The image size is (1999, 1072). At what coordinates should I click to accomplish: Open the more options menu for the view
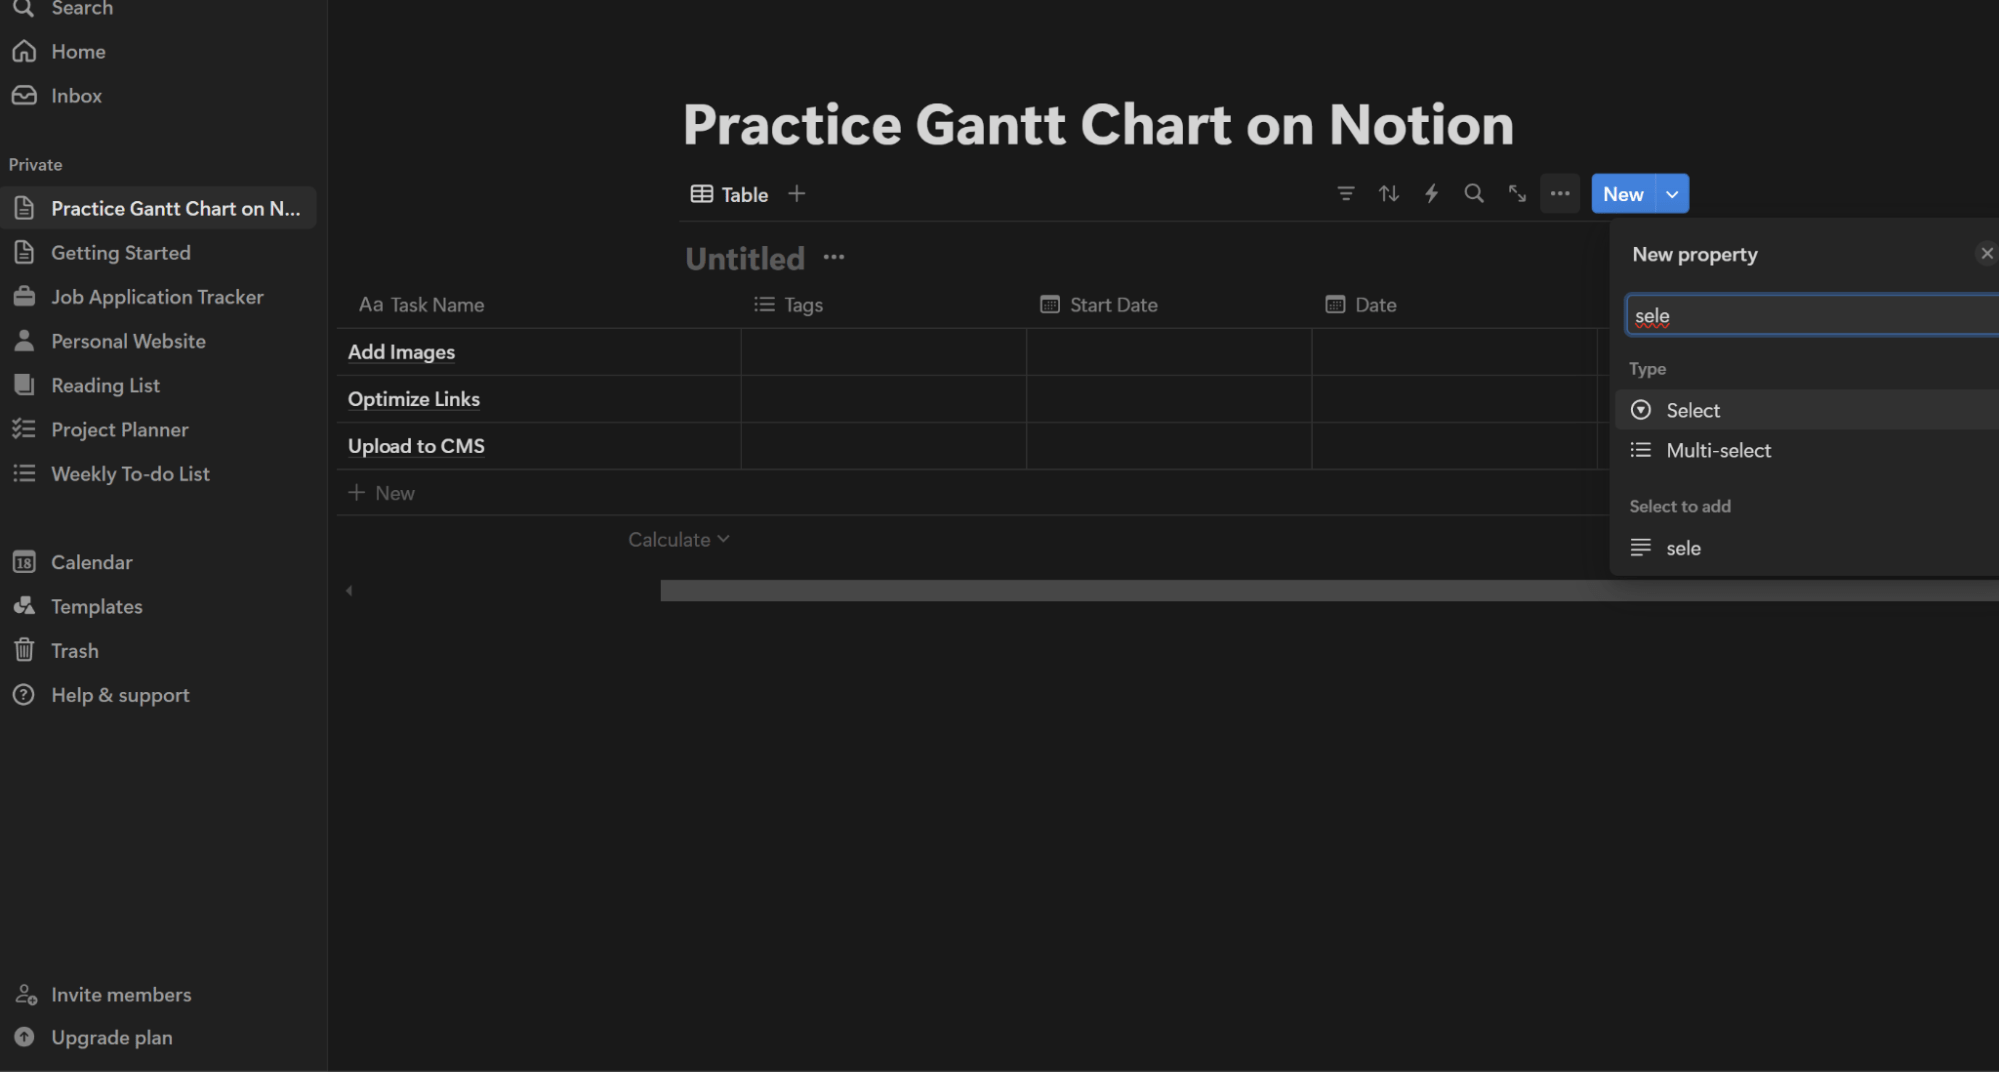tap(1559, 193)
